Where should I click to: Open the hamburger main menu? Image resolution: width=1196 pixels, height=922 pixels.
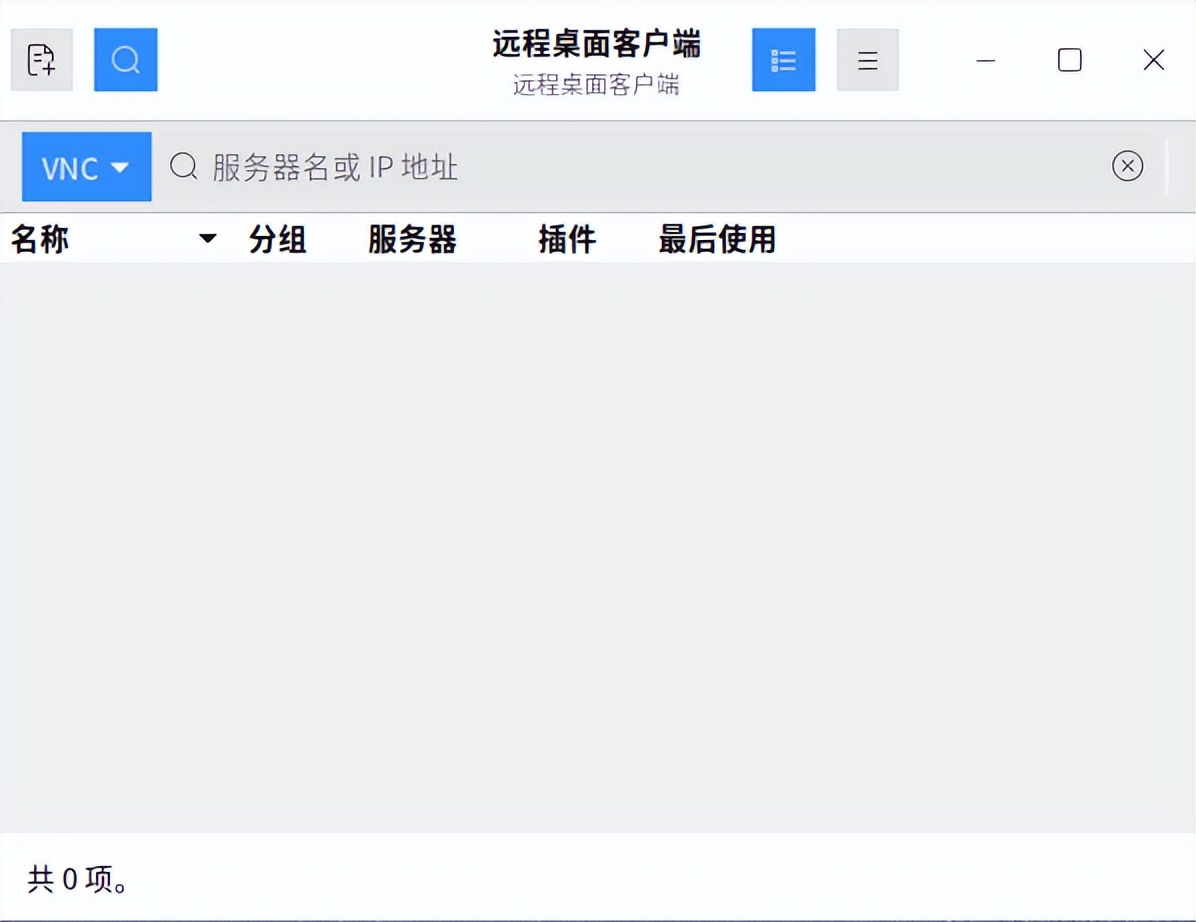[867, 60]
